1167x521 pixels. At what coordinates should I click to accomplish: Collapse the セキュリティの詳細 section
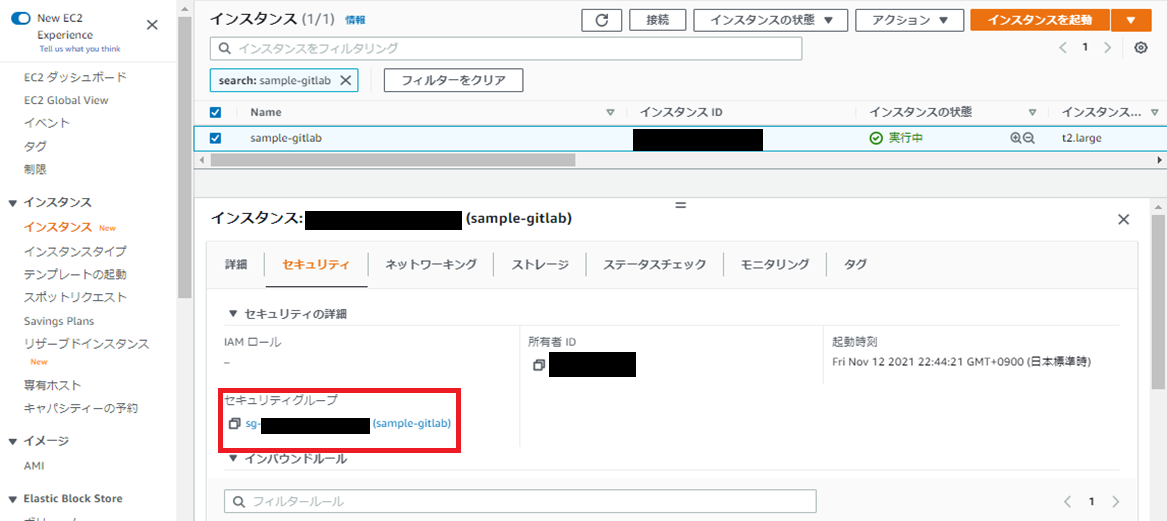233,313
